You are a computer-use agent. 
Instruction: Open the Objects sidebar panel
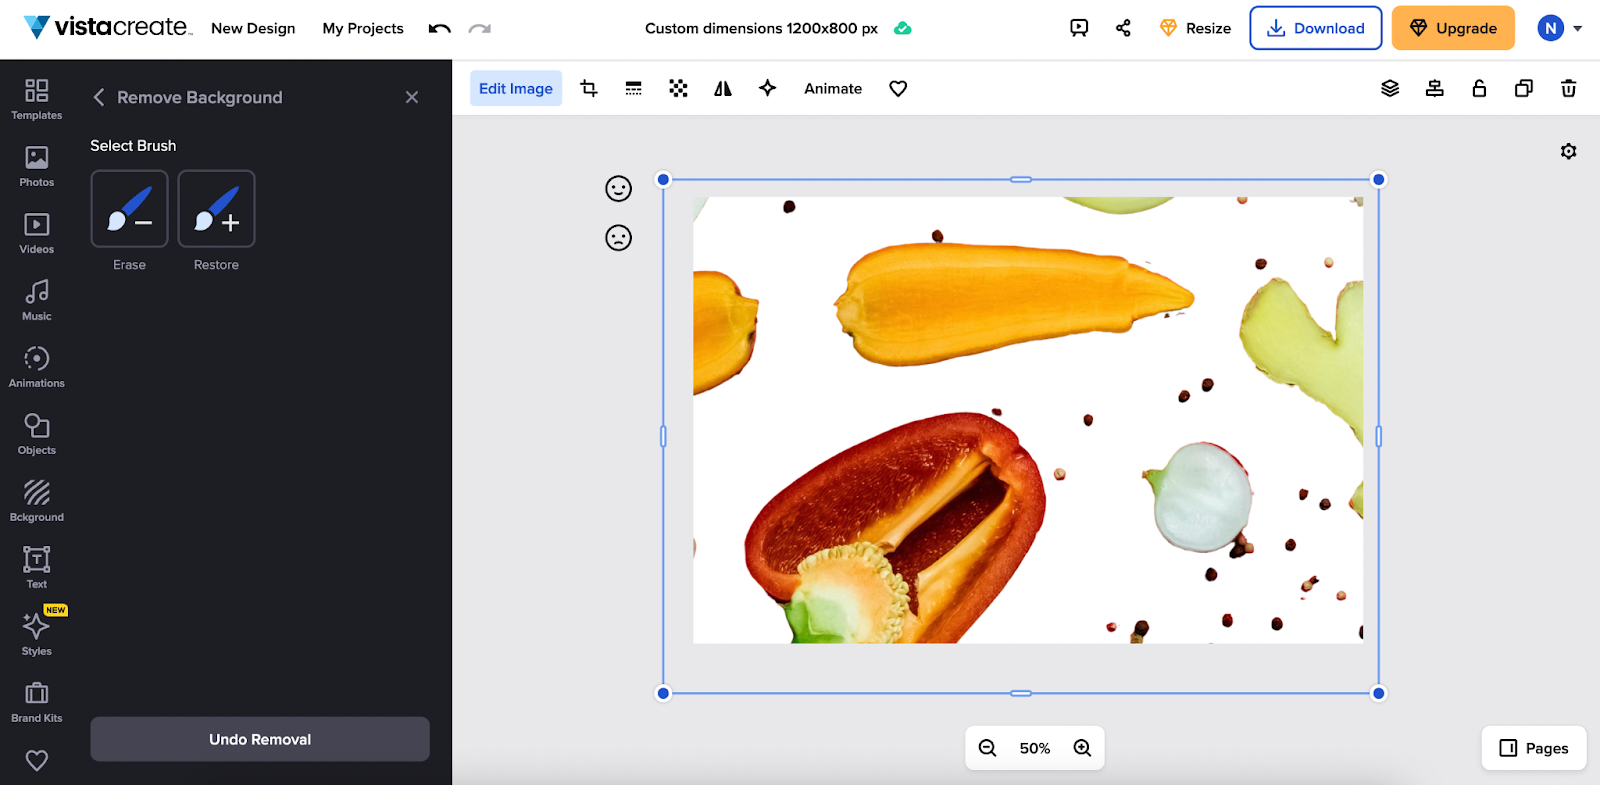click(x=37, y=434)
